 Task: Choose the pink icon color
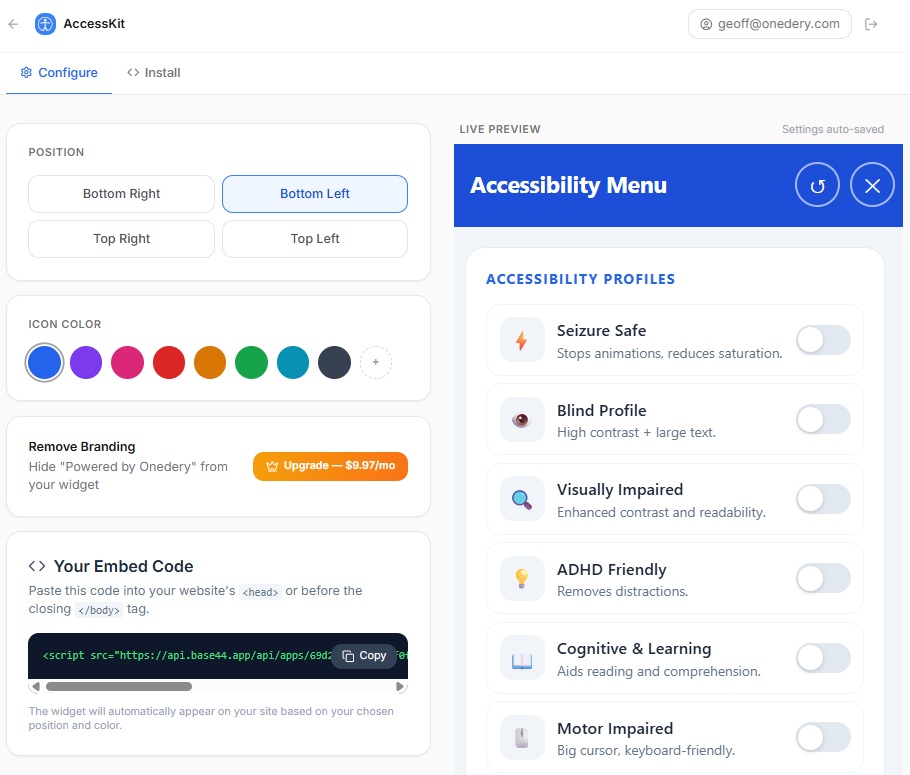tap(127, 362)
